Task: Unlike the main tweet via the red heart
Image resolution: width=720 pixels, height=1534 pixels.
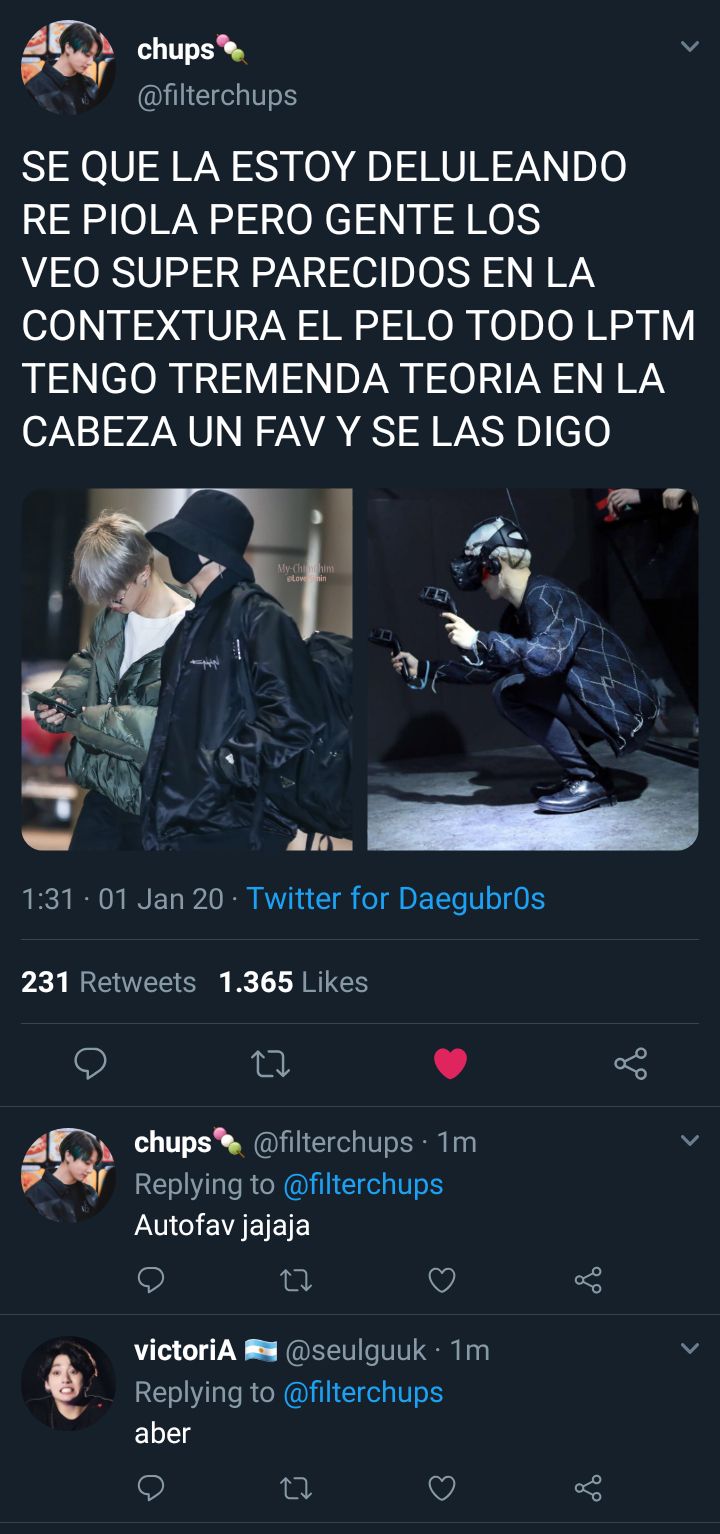Action: point(450,1064)
